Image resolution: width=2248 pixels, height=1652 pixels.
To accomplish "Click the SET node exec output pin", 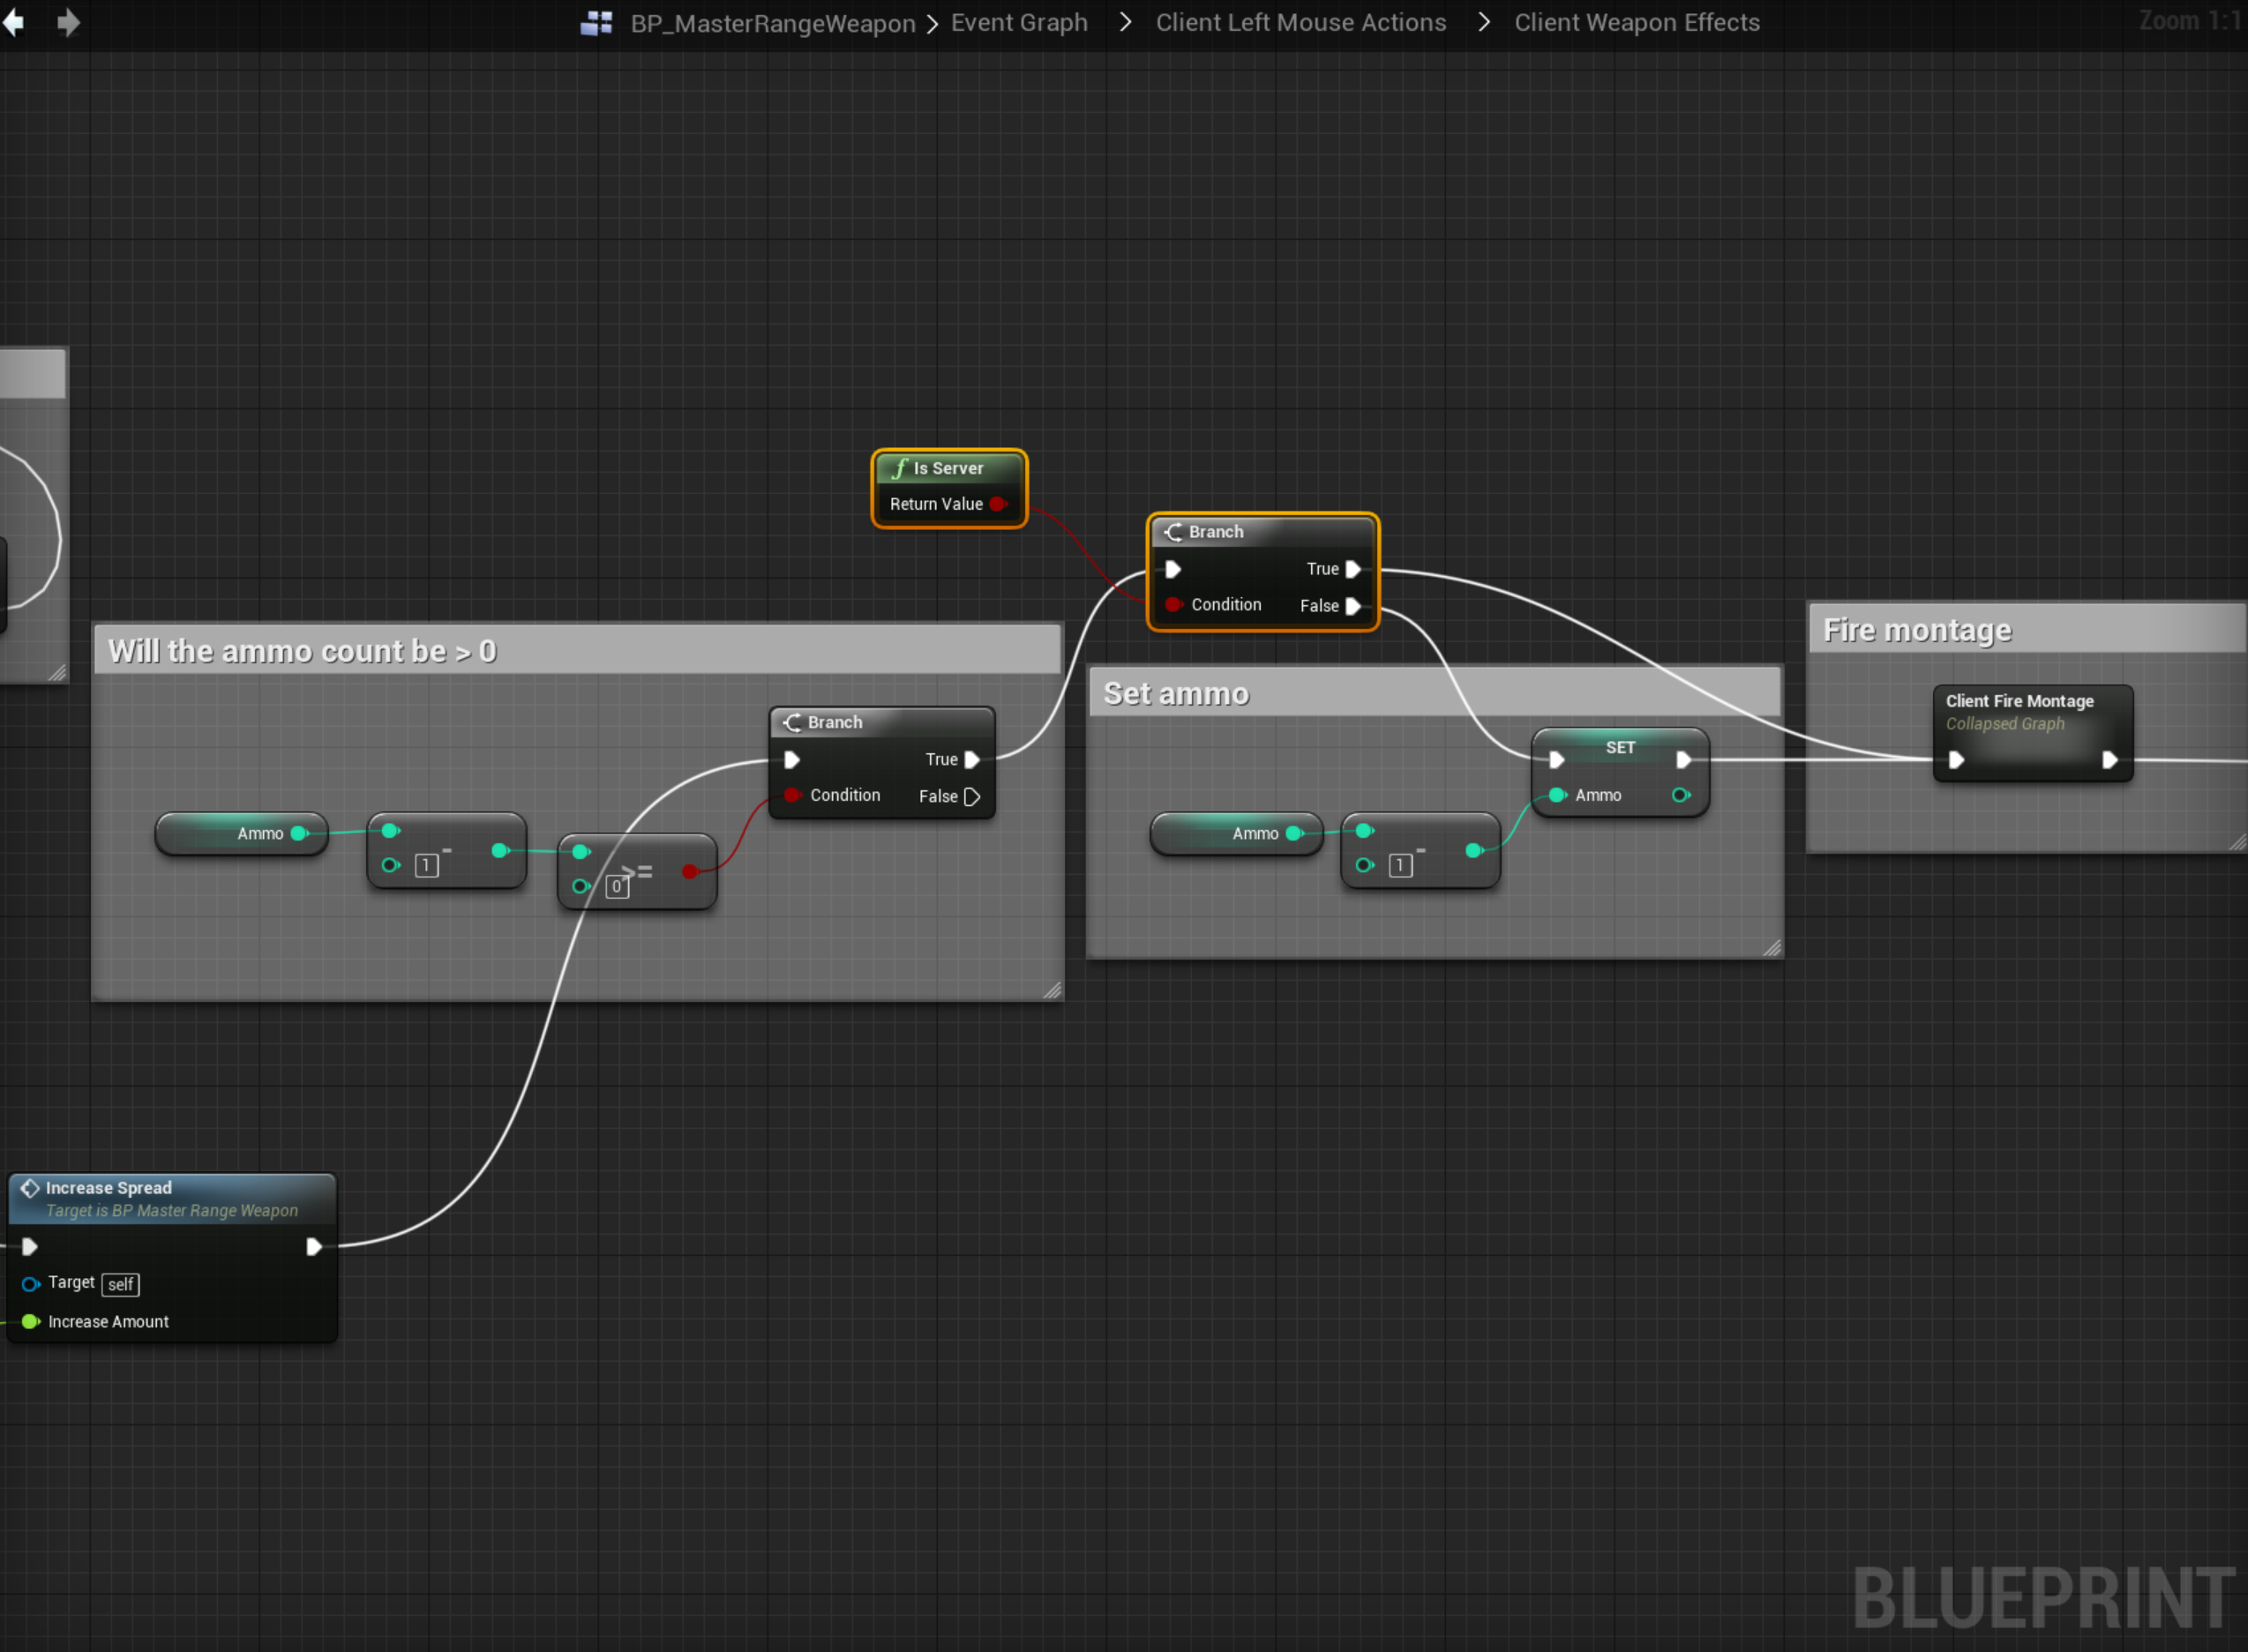I will [1684, 760].
